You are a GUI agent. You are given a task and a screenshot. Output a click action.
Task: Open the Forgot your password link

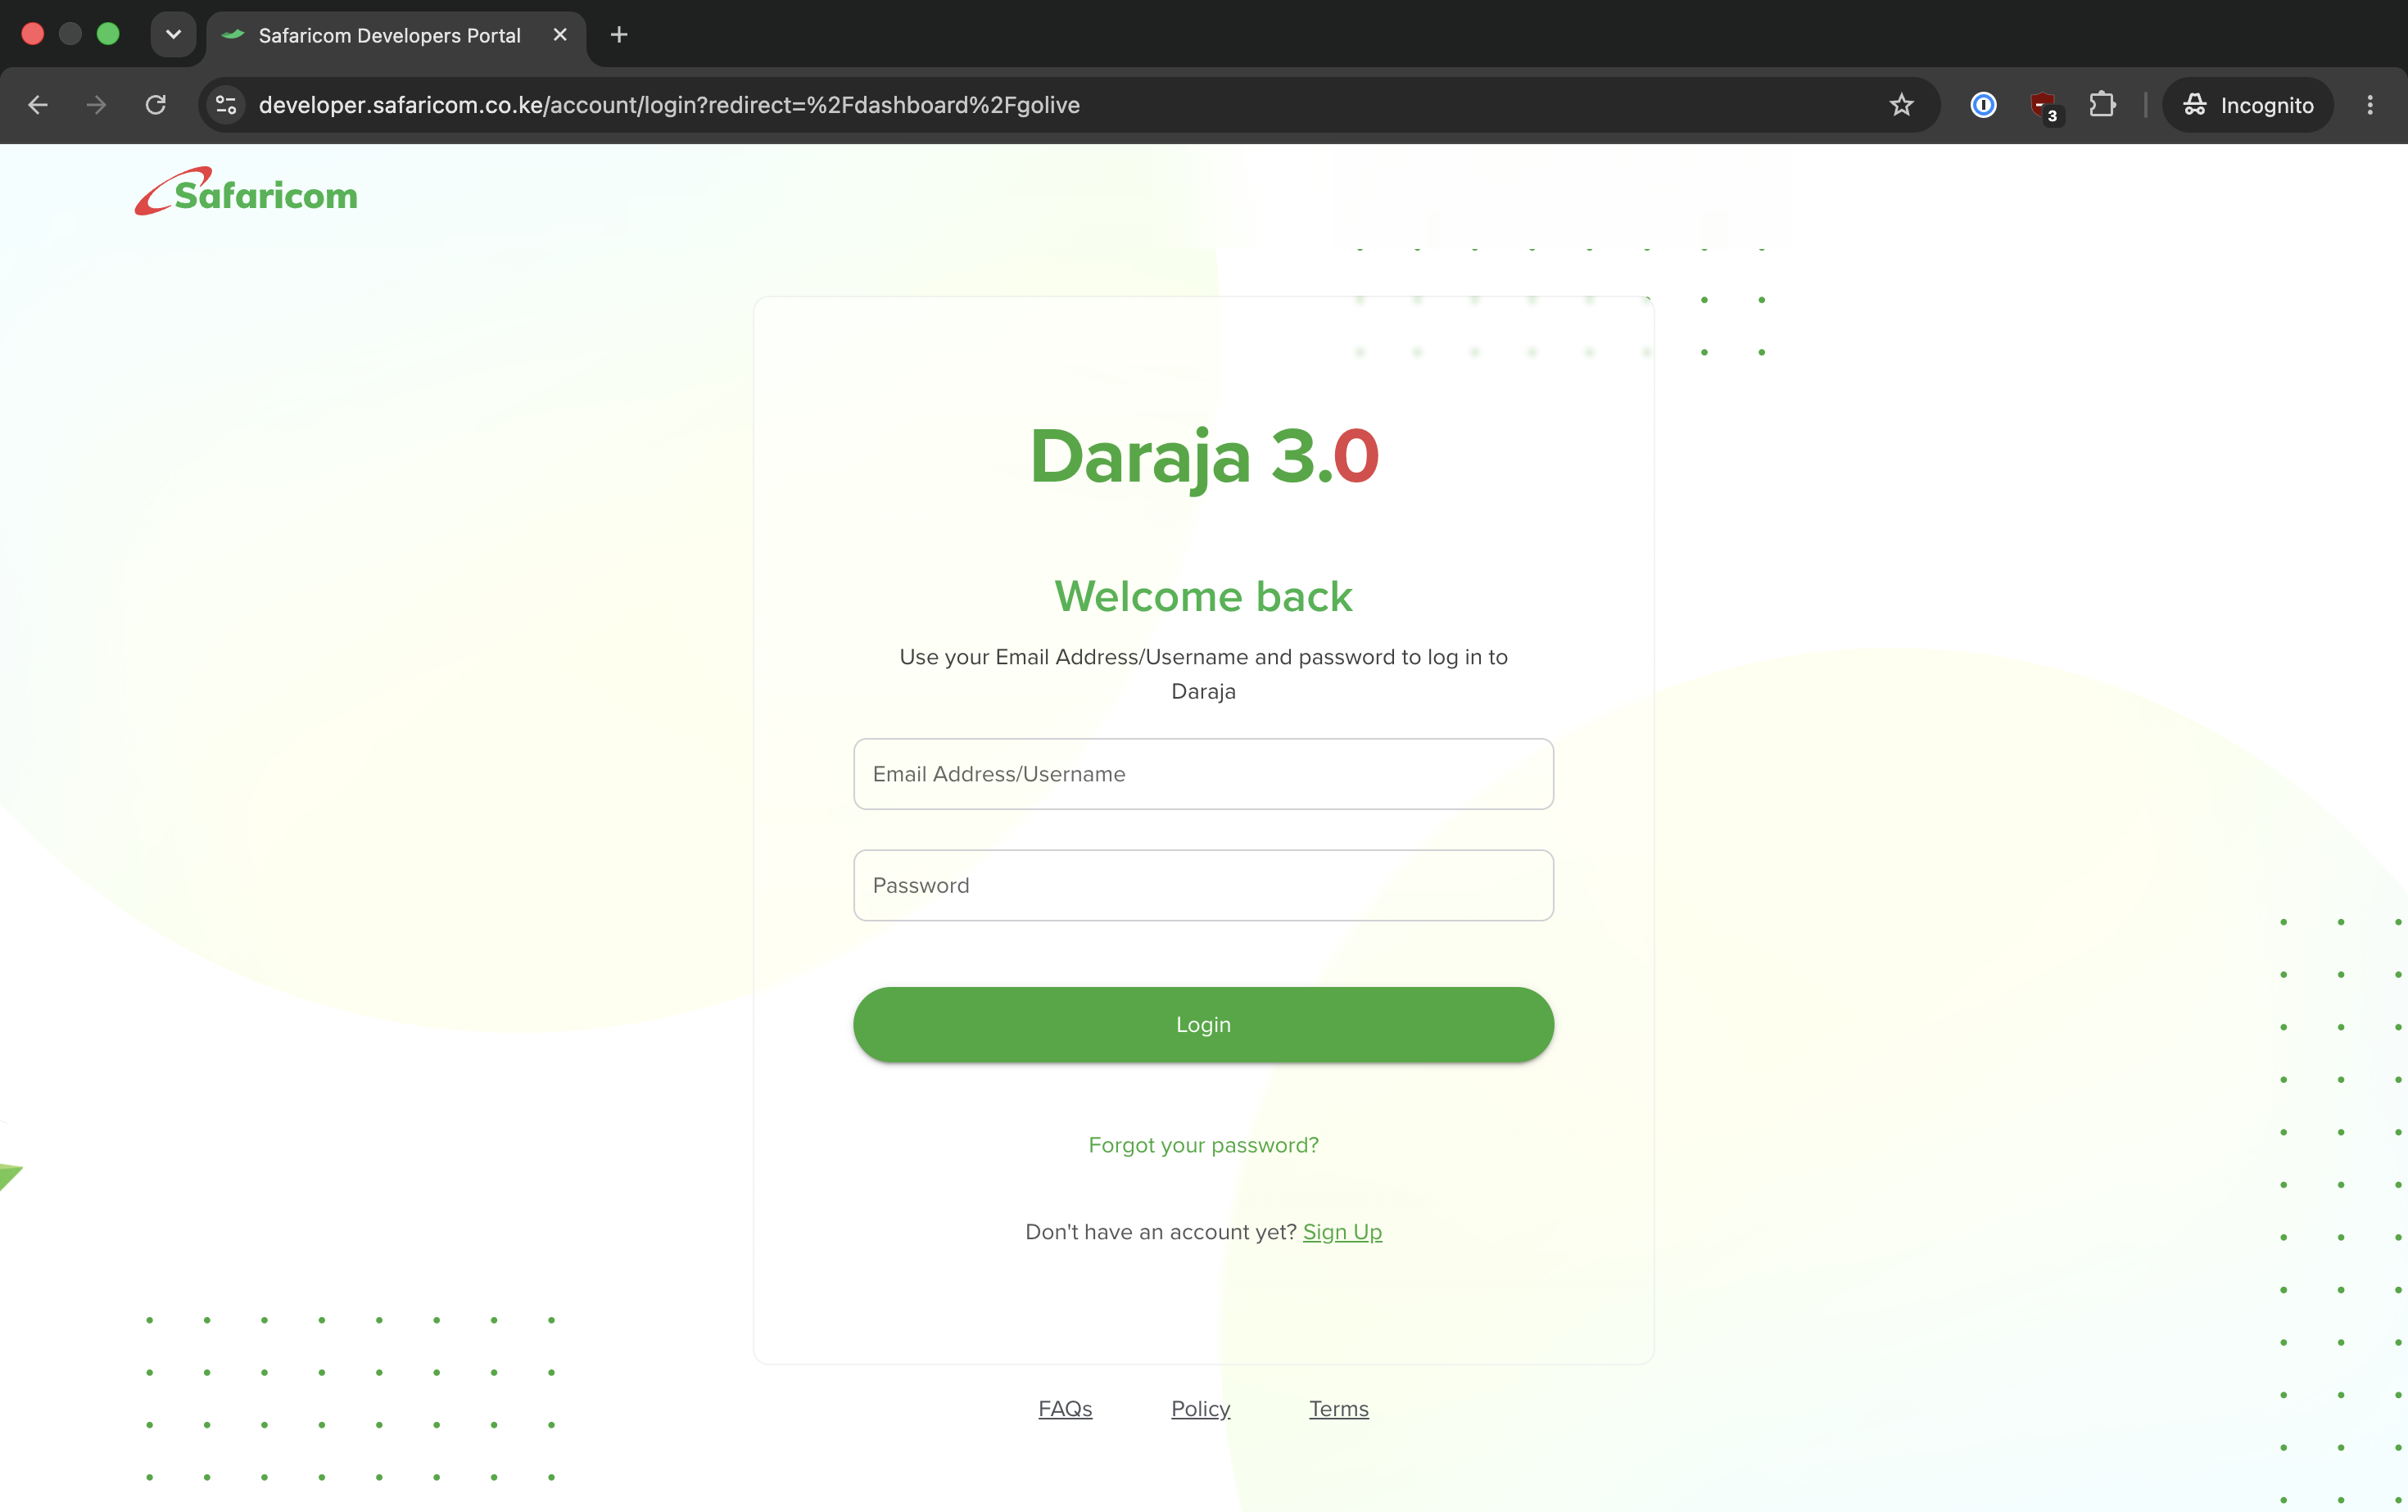1203,1145
